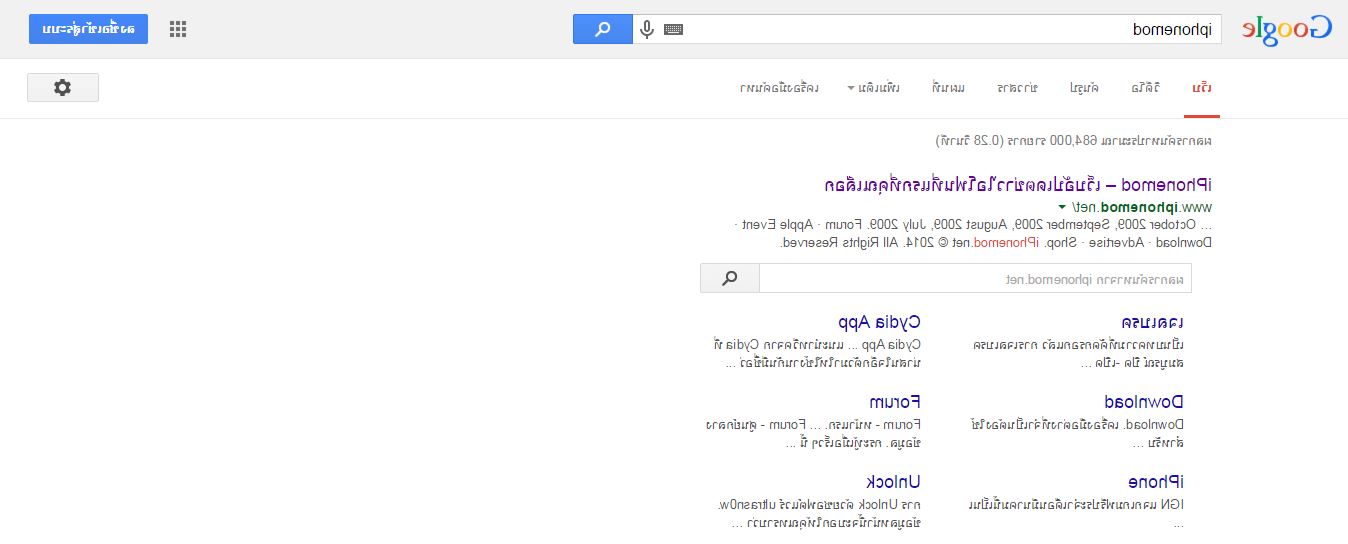
Task: Open the settings gear button
Action: point(63,88)
